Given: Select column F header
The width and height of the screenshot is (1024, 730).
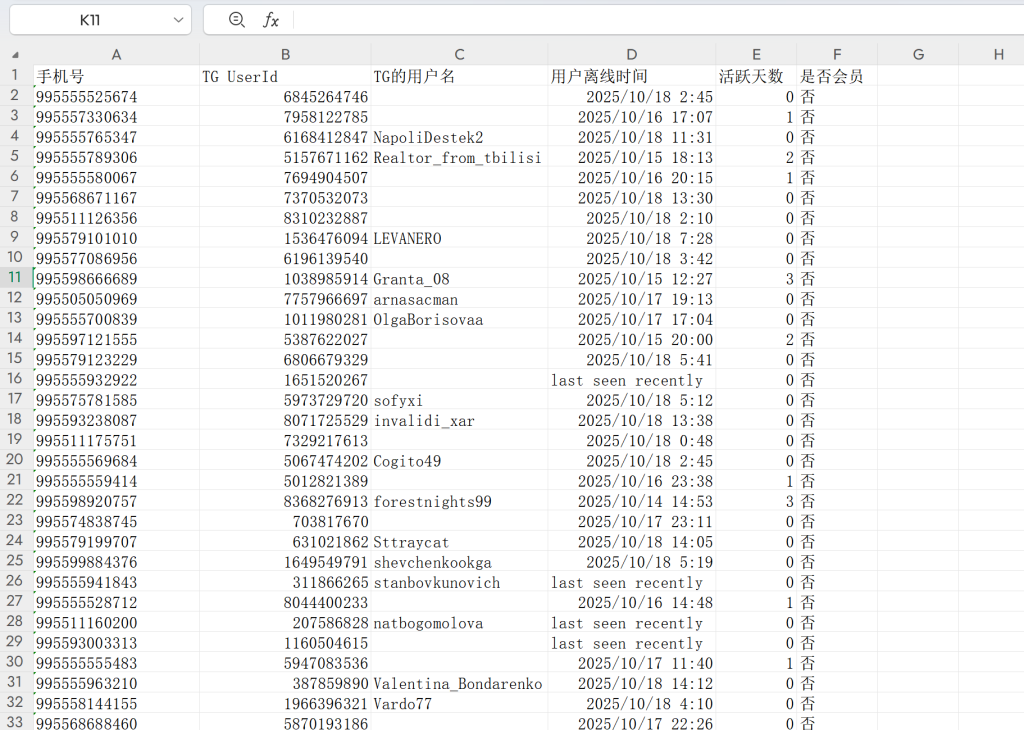Looking at the screenshot, I should click(837, 55).
